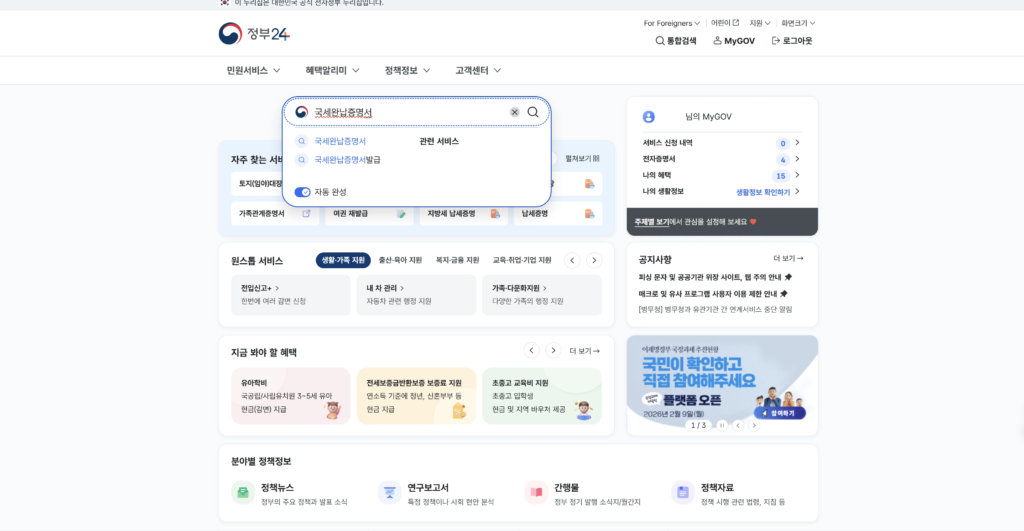Open 서비스 신청 내역 row chevron
Image resolution: width=1024 pixels, height=531 pixels.
[x=797, y=142]
